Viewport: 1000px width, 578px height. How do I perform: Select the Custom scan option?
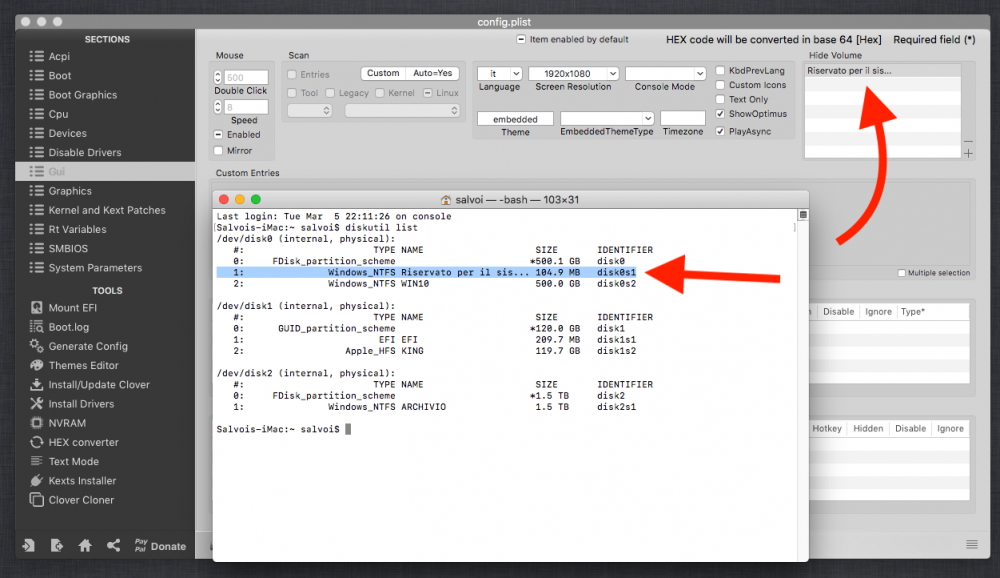click(x=383, y=73)
